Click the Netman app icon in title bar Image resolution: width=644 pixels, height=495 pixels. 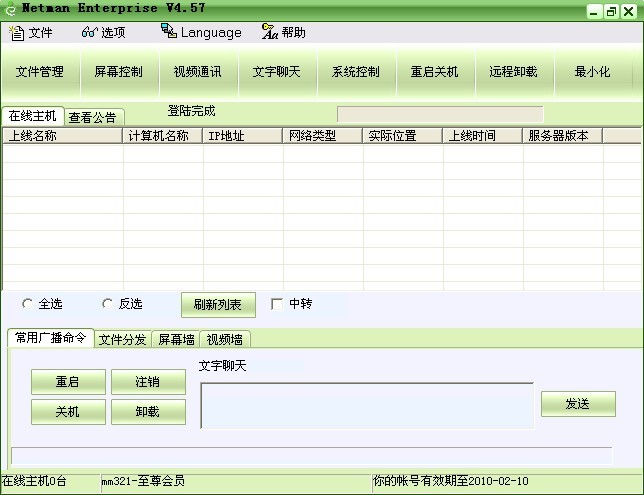[x=9, y=9]
